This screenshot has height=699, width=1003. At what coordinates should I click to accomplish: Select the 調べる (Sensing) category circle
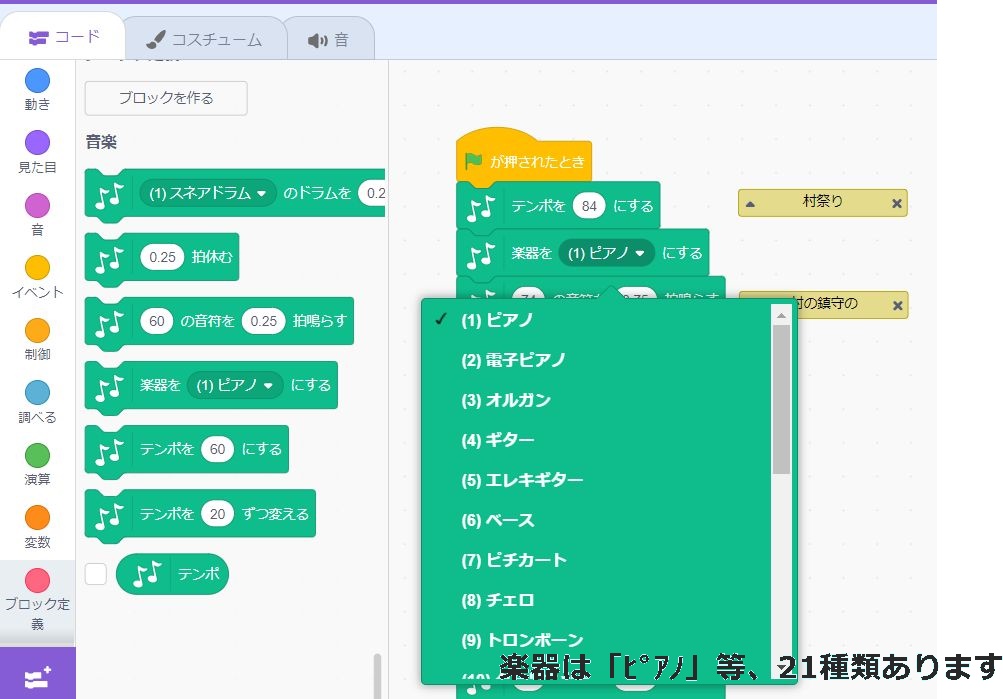37,393
